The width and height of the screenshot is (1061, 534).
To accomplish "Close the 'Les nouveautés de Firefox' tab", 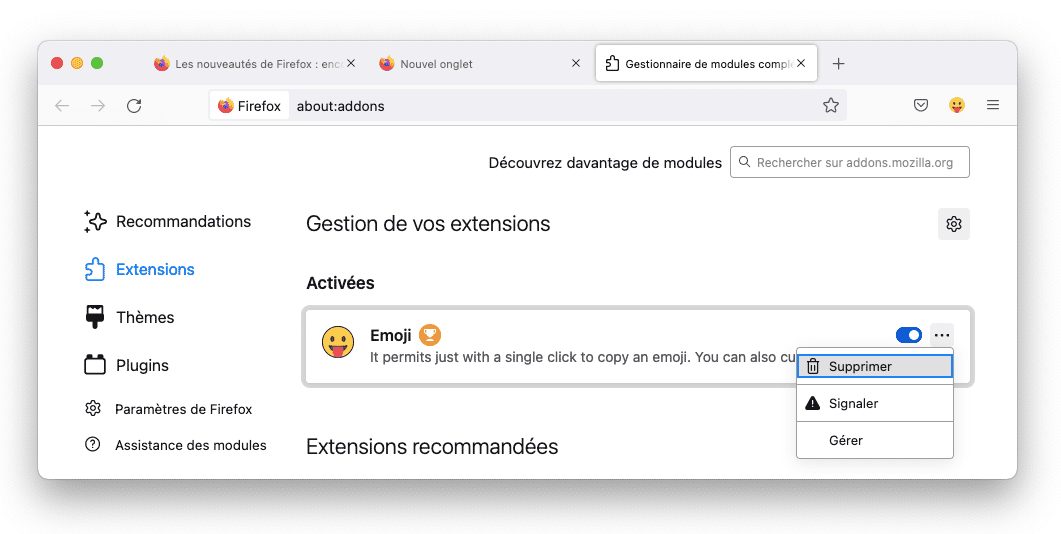I will (x=351, y=63).
